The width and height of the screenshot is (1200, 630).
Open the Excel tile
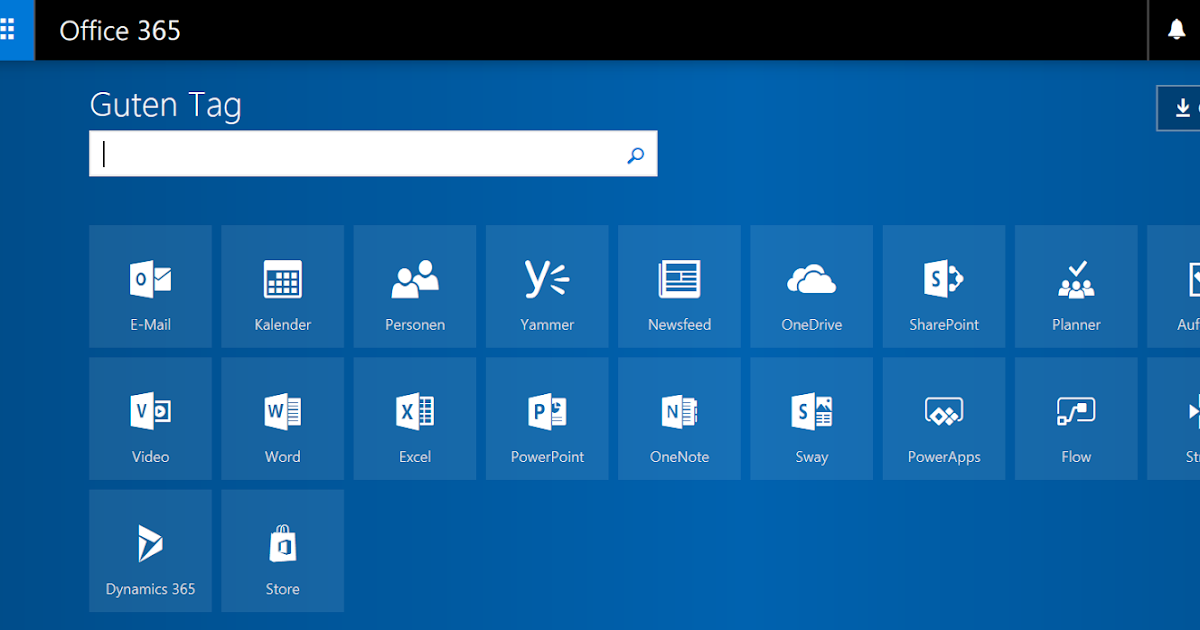(x=415, y=418)
